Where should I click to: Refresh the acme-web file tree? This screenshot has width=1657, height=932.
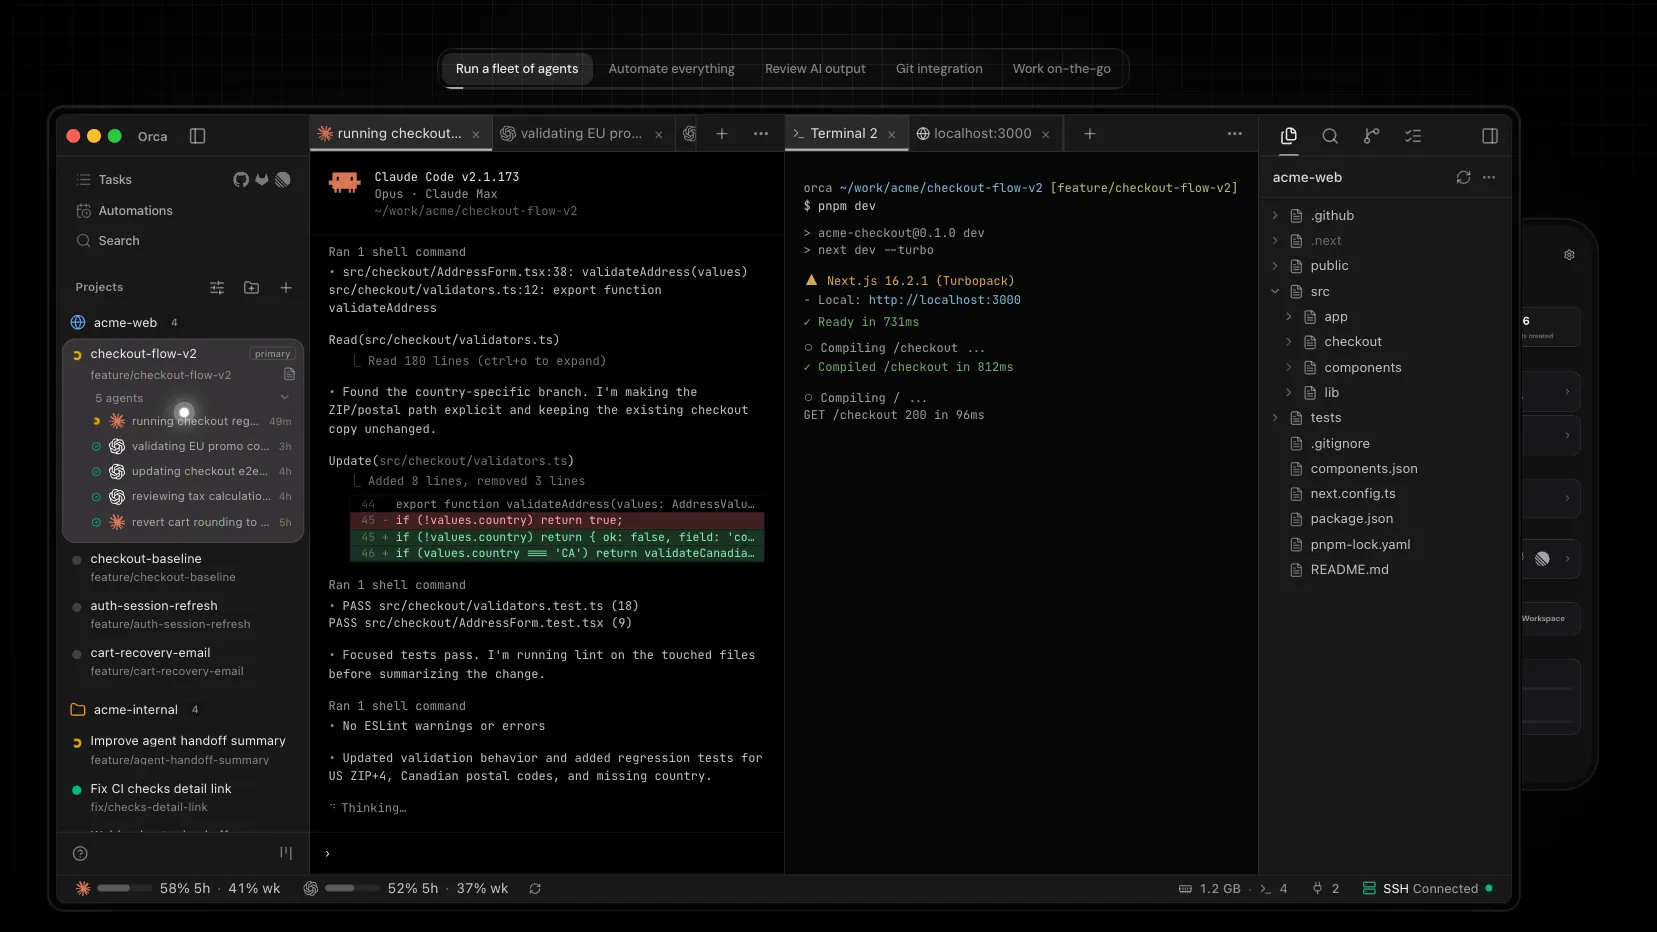point(1463,177)
